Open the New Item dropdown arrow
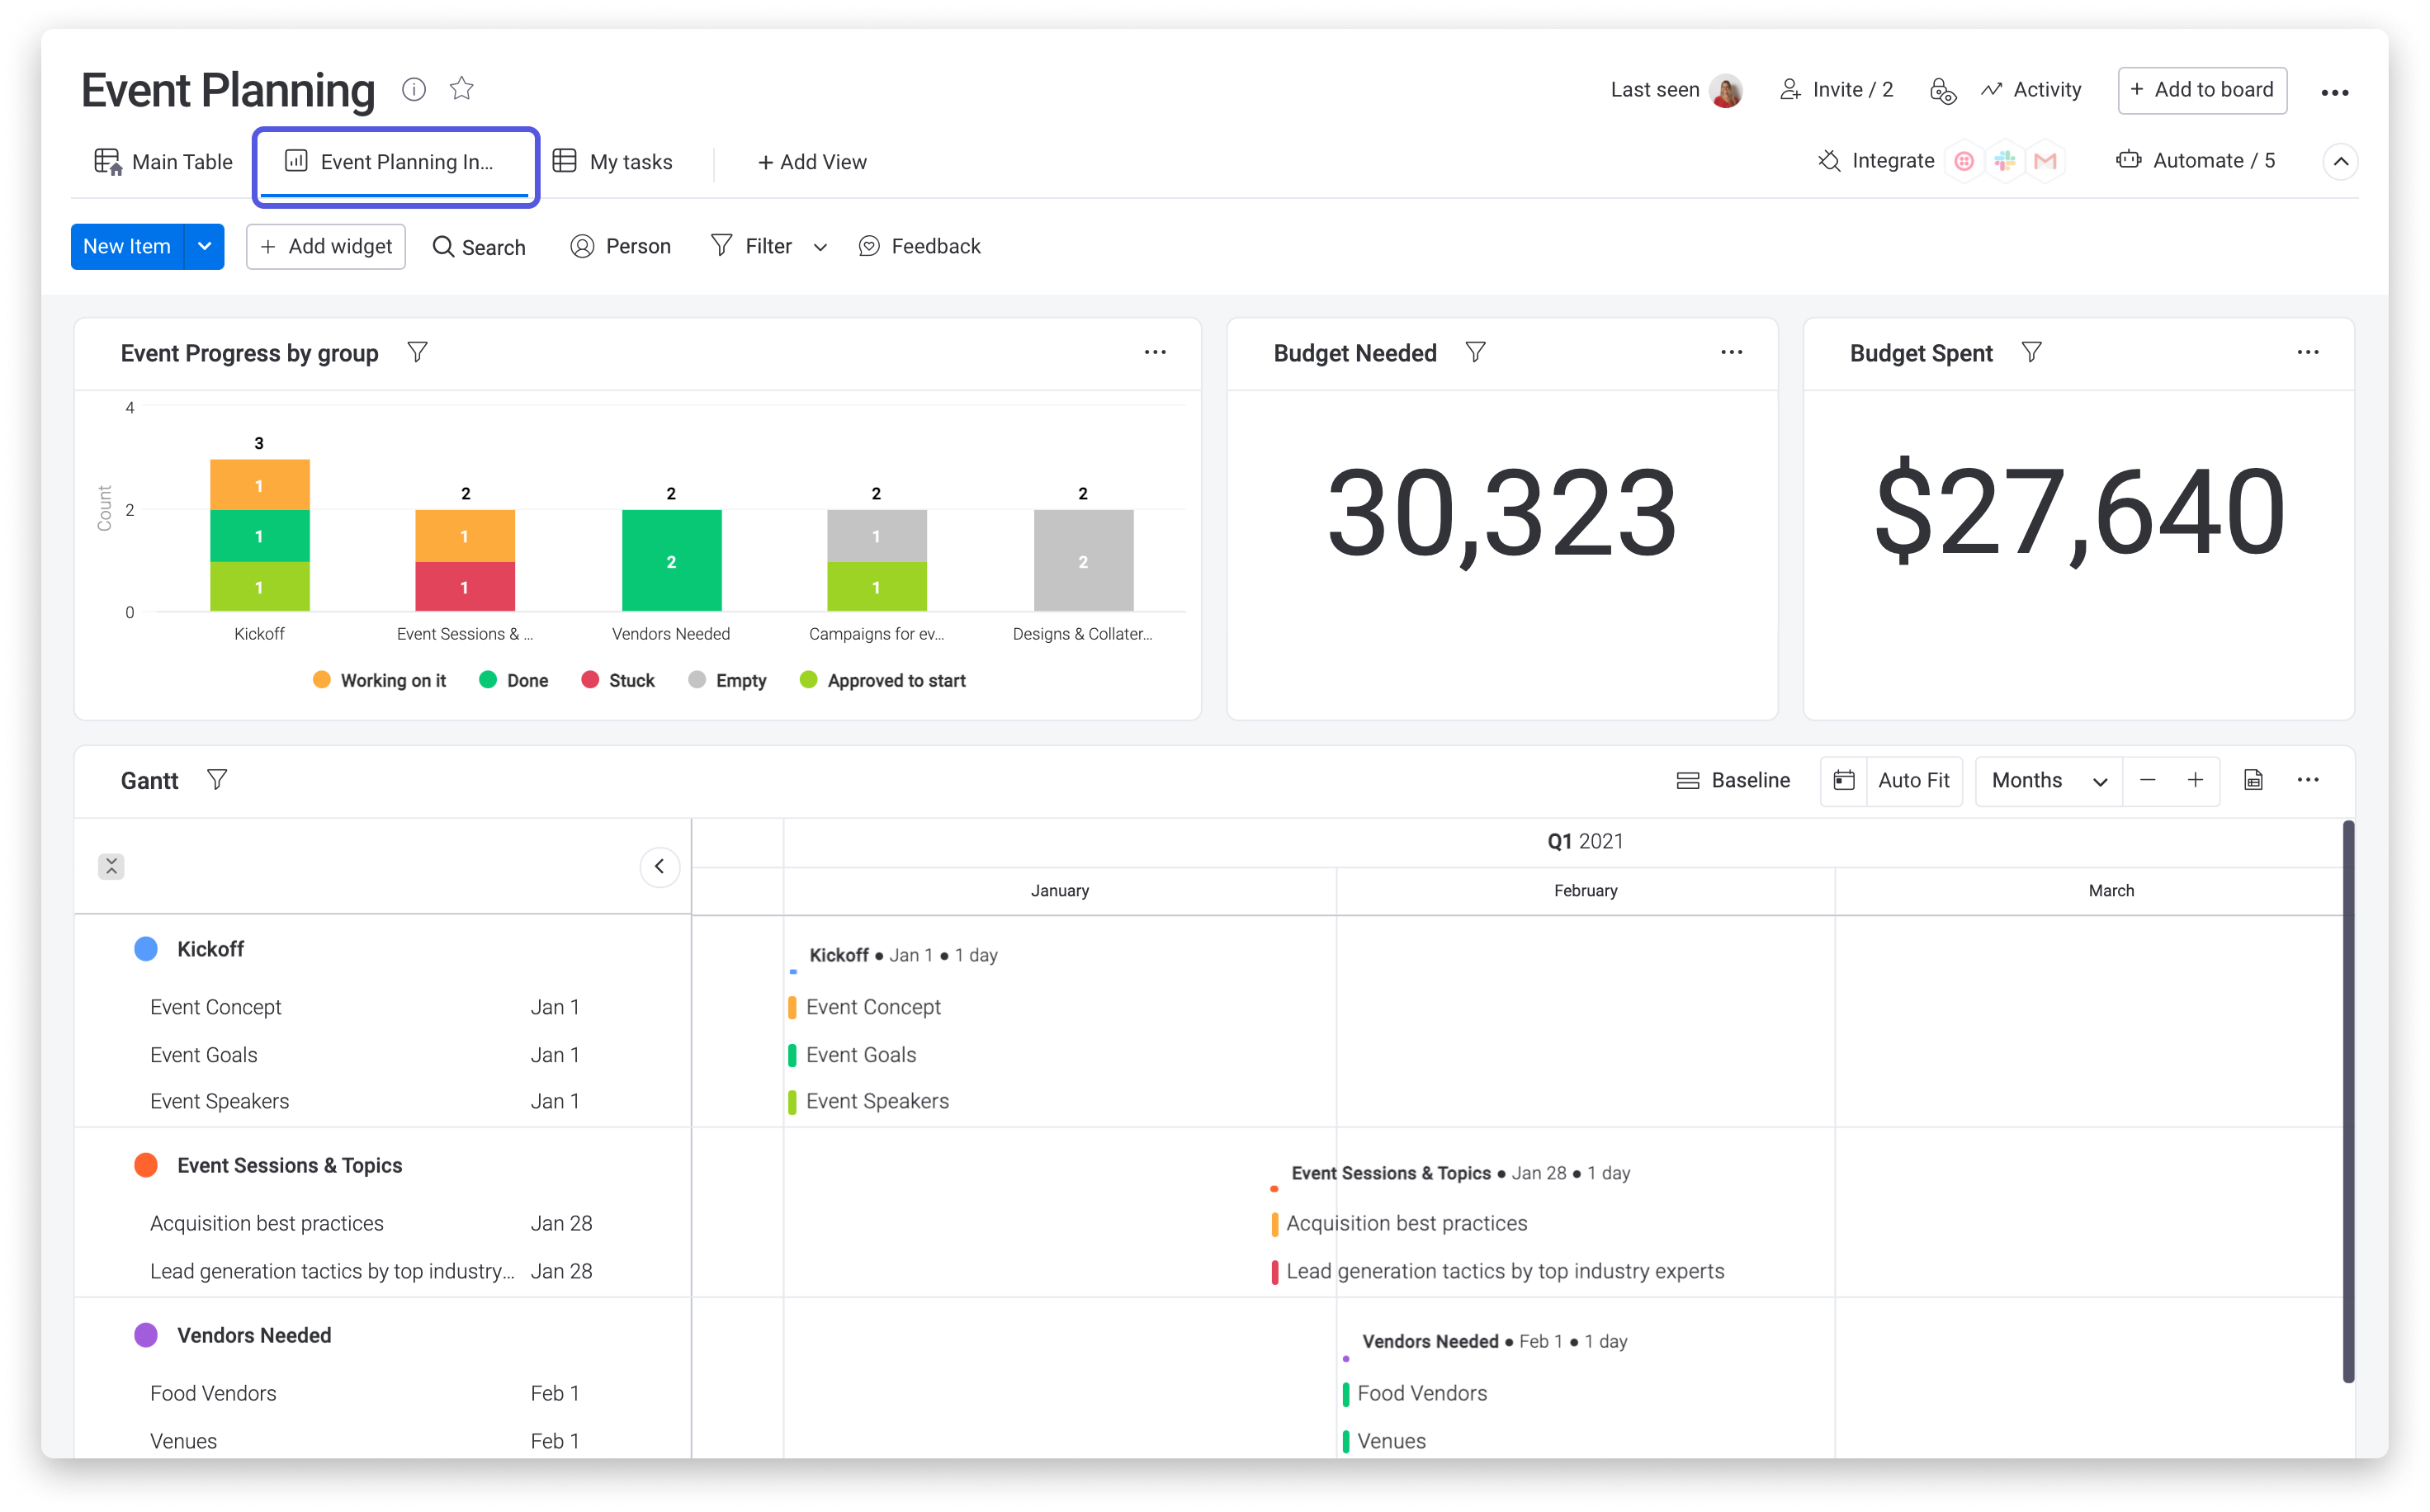2430x1512 pixels. point(204,246)
